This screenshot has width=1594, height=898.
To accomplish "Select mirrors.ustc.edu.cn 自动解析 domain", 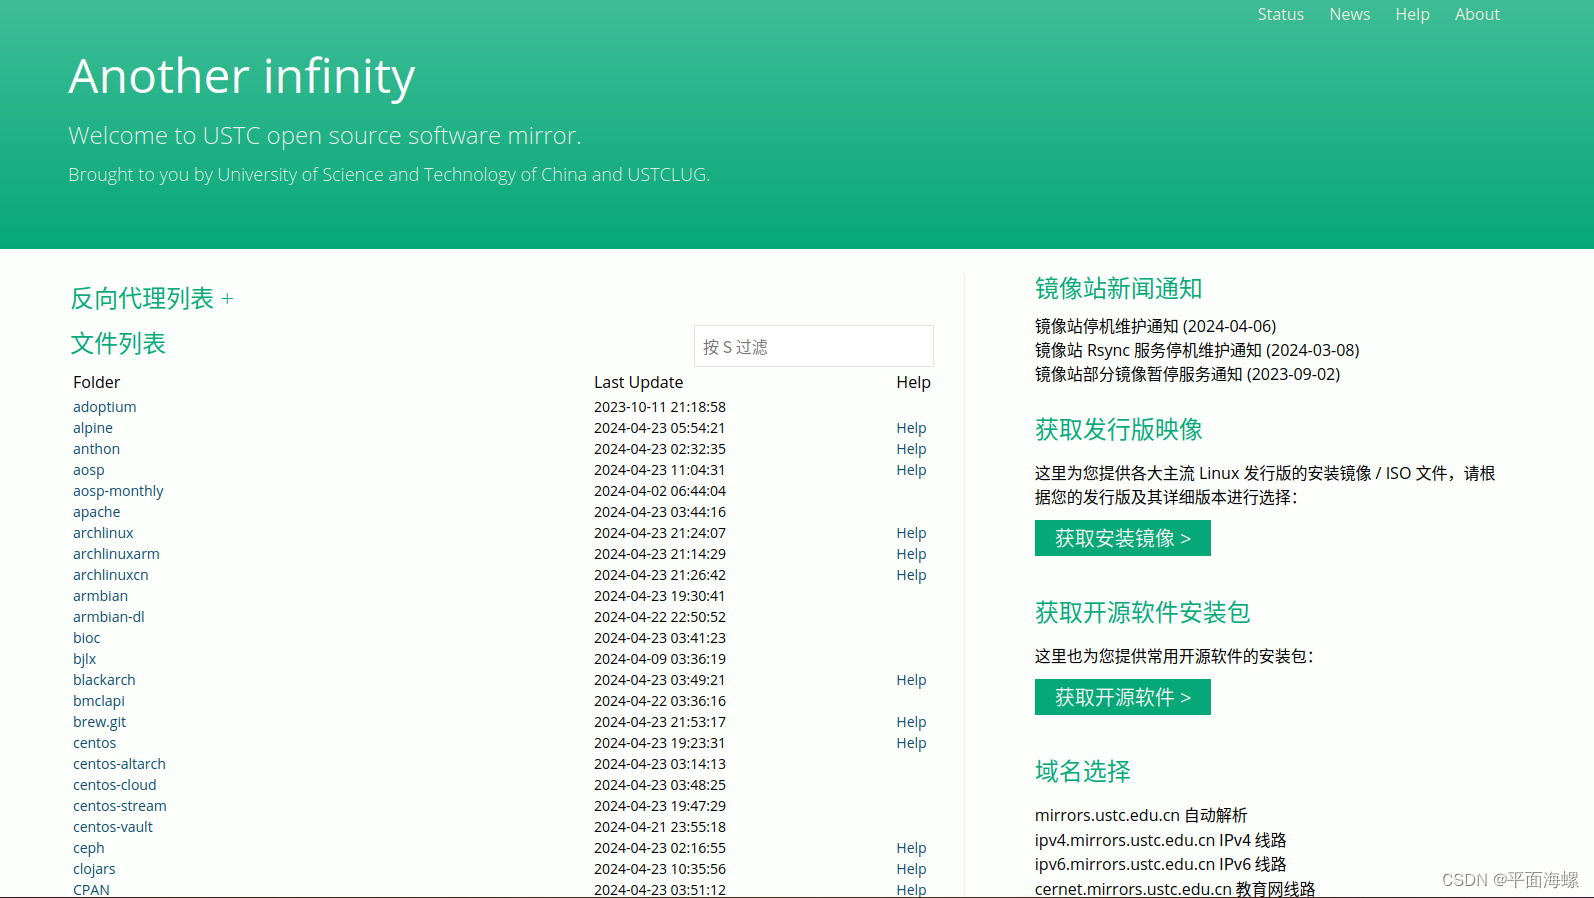I will tap(1141, 815).
